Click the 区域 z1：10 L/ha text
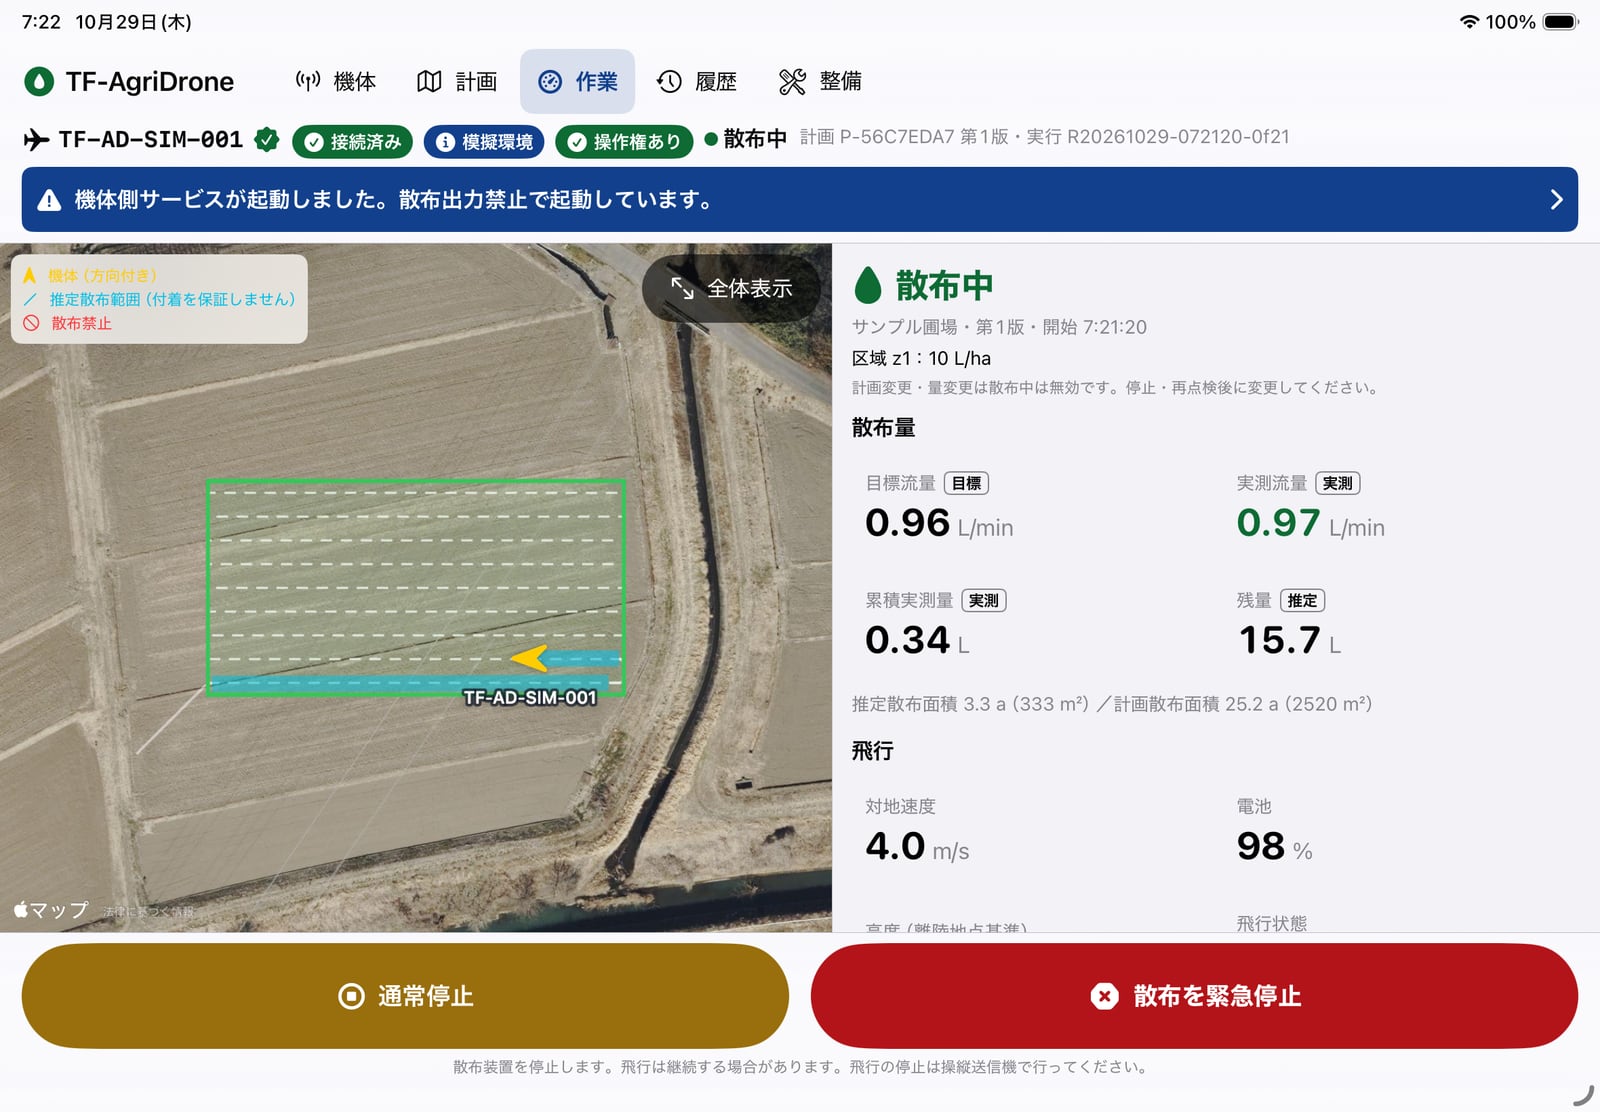 pos(921,358)
